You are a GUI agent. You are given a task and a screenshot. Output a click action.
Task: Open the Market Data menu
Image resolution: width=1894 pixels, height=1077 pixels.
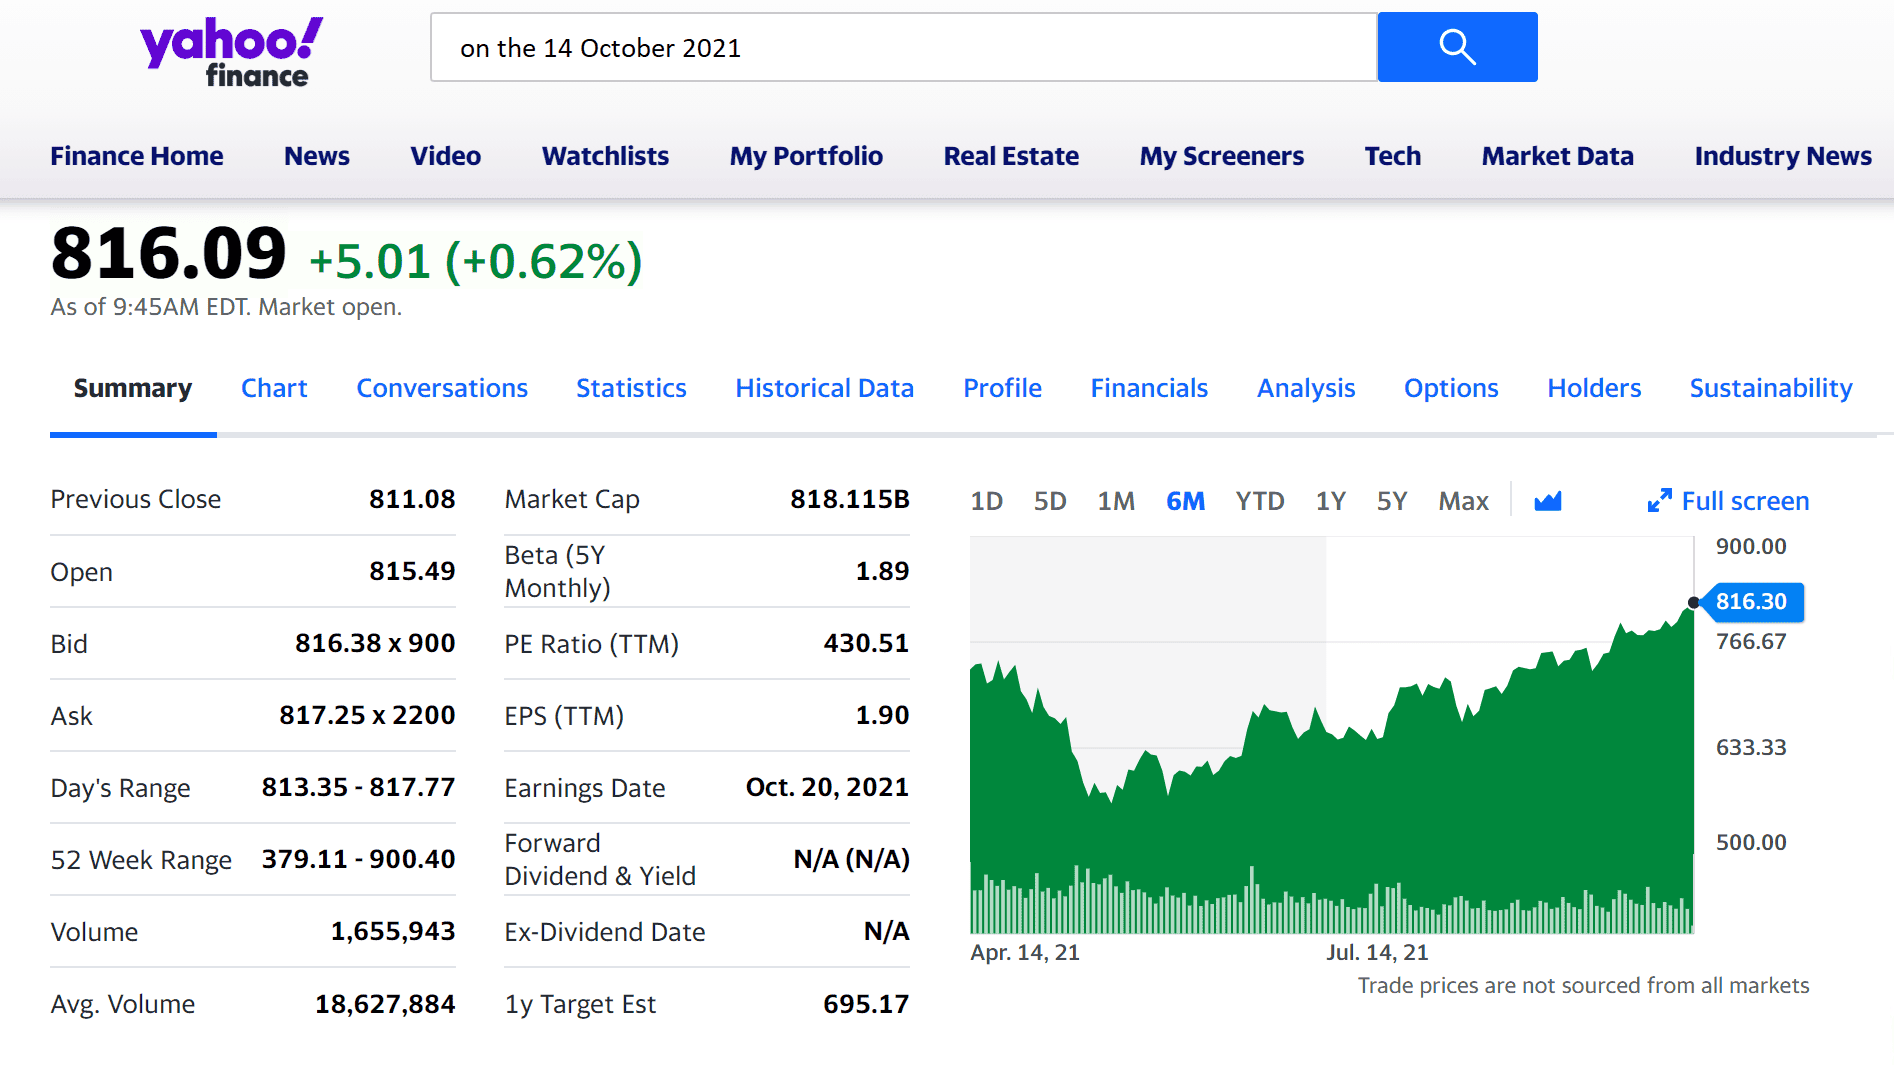point(1557,156)
